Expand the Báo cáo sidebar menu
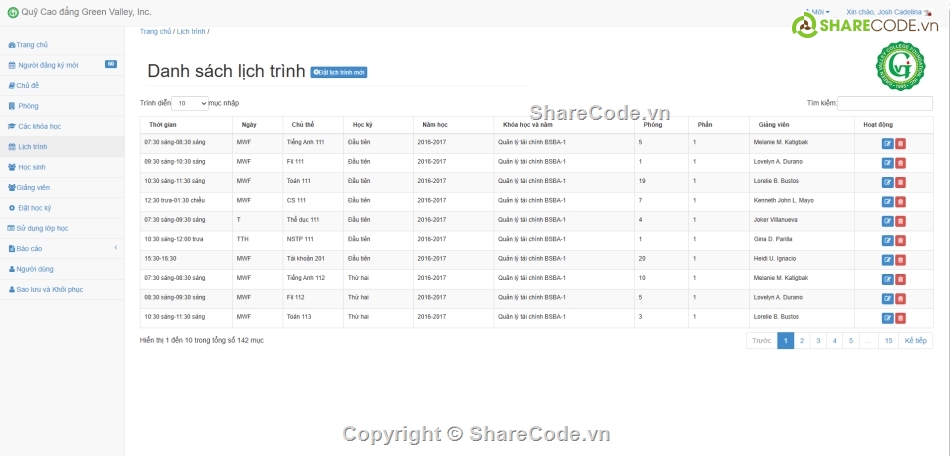 tap(62, 248)
